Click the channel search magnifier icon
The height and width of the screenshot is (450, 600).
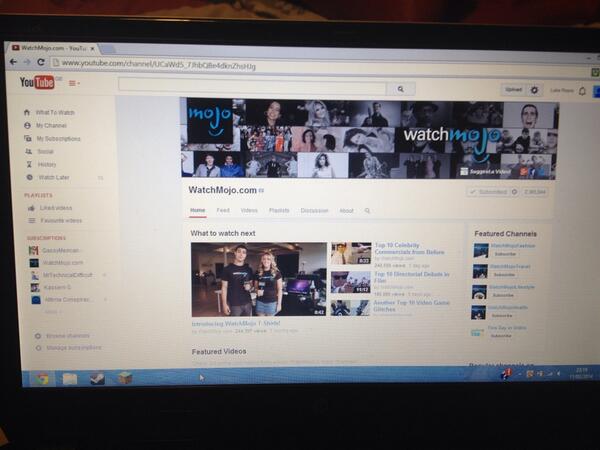tap(367, 211)
